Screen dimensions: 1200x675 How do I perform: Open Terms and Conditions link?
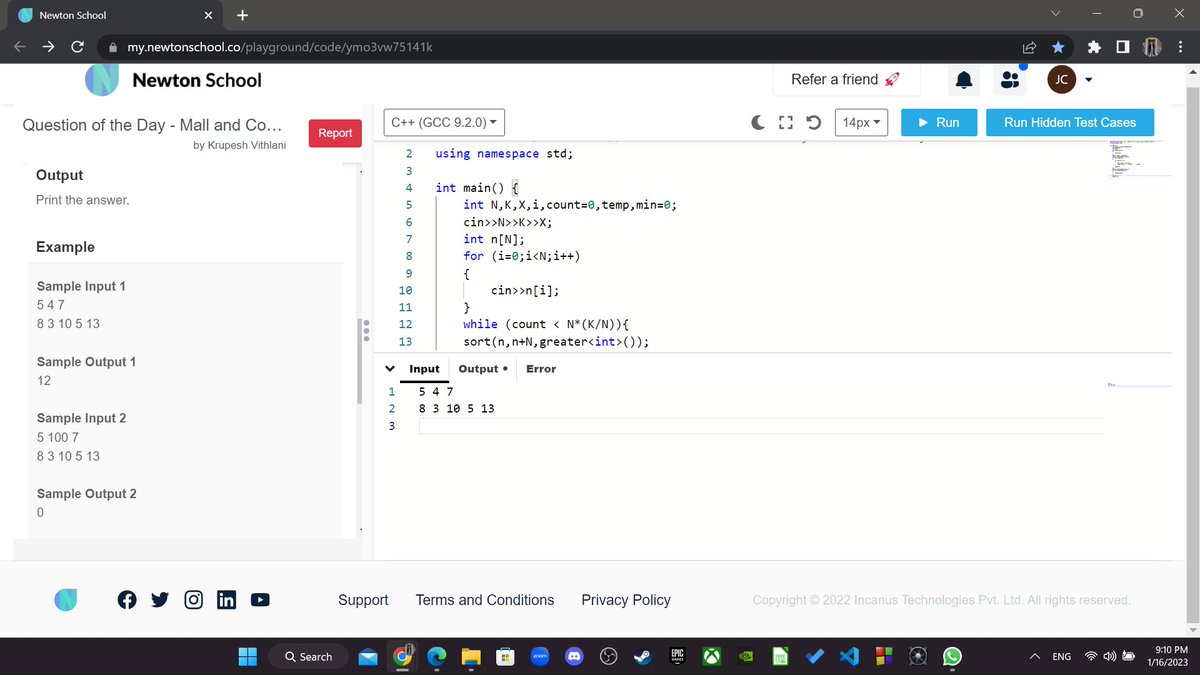pyautogui.click(x=485, y=600)
